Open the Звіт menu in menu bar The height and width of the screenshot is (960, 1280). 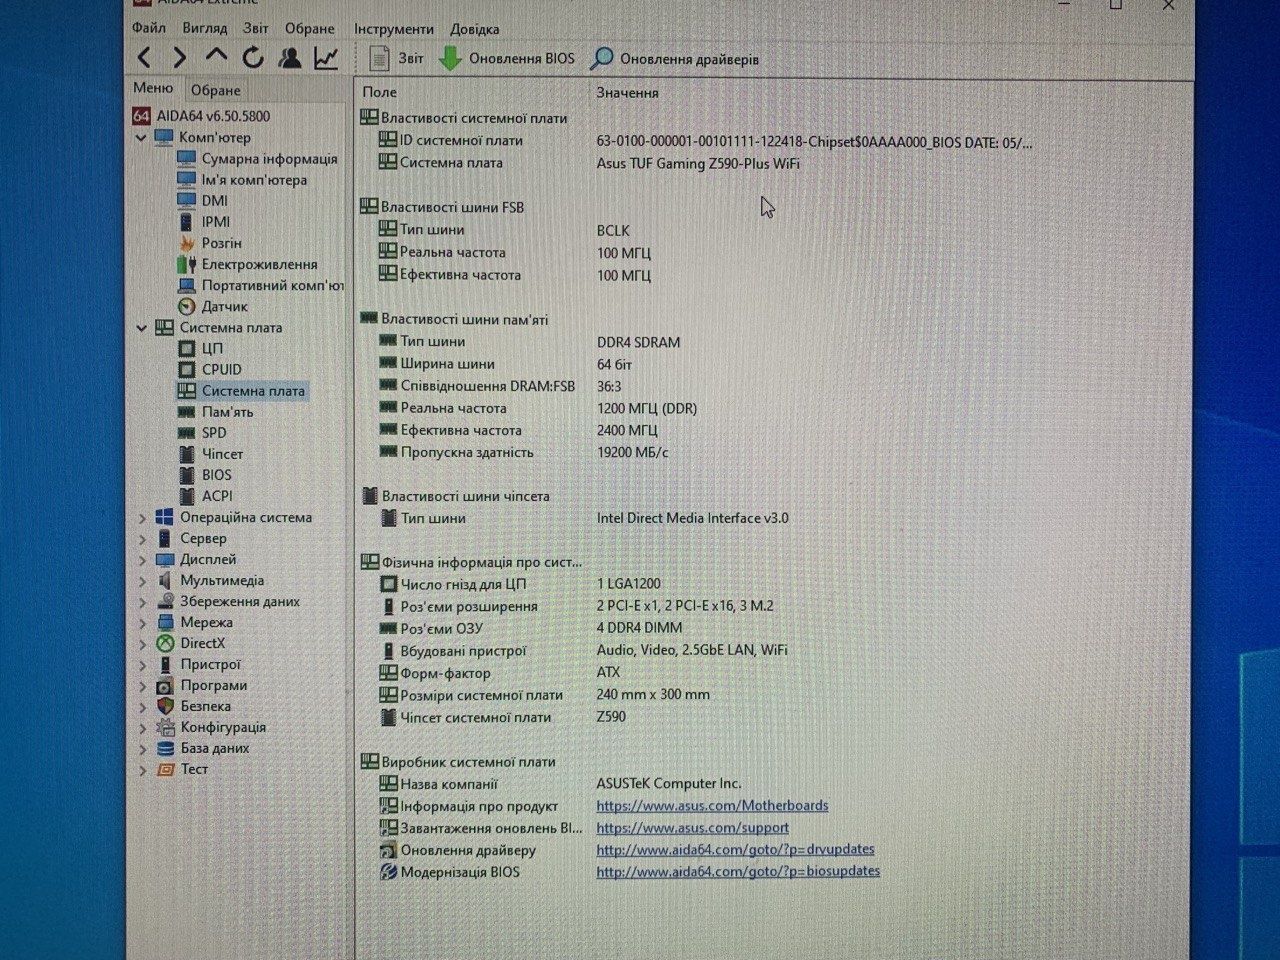tap(256, 28)
